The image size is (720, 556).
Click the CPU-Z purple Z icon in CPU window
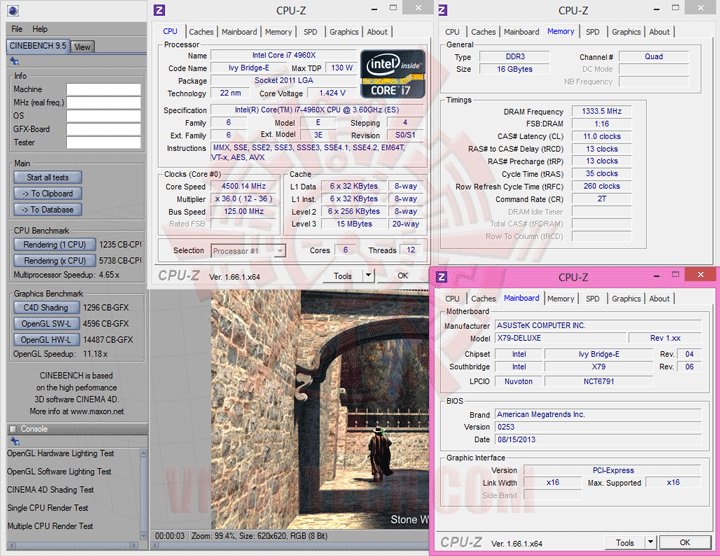click(x=160, y=10)
